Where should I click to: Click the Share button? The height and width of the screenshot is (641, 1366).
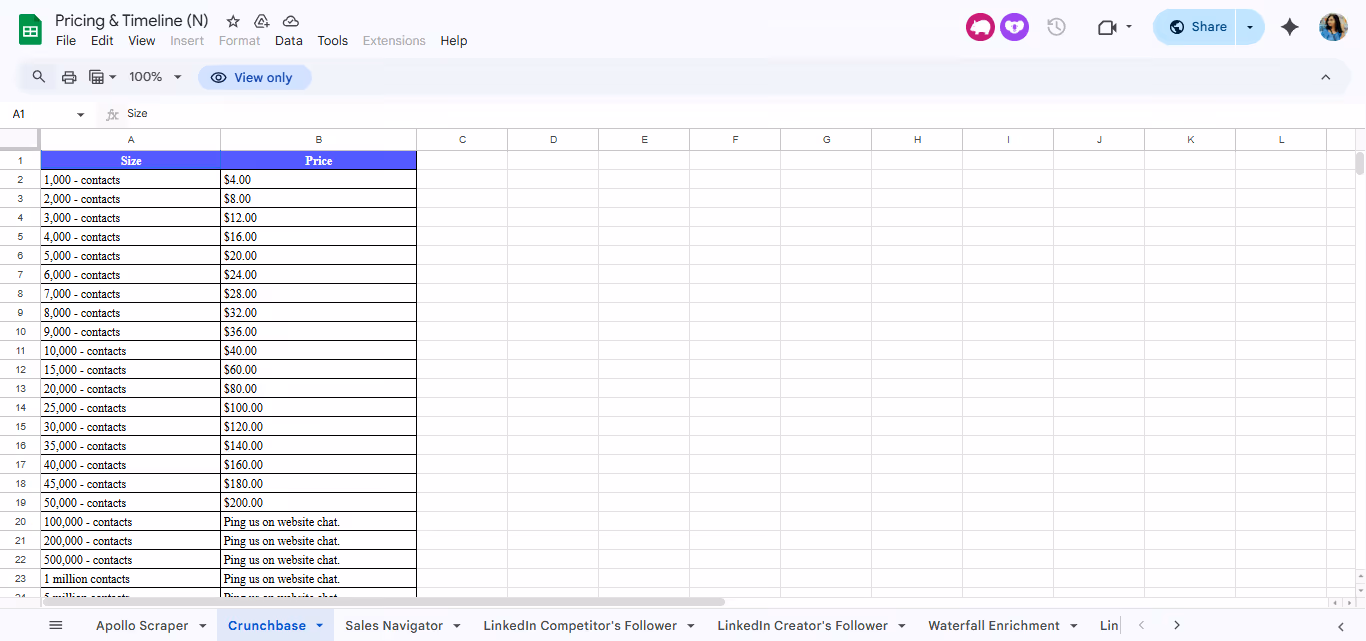pos(1196,27)
